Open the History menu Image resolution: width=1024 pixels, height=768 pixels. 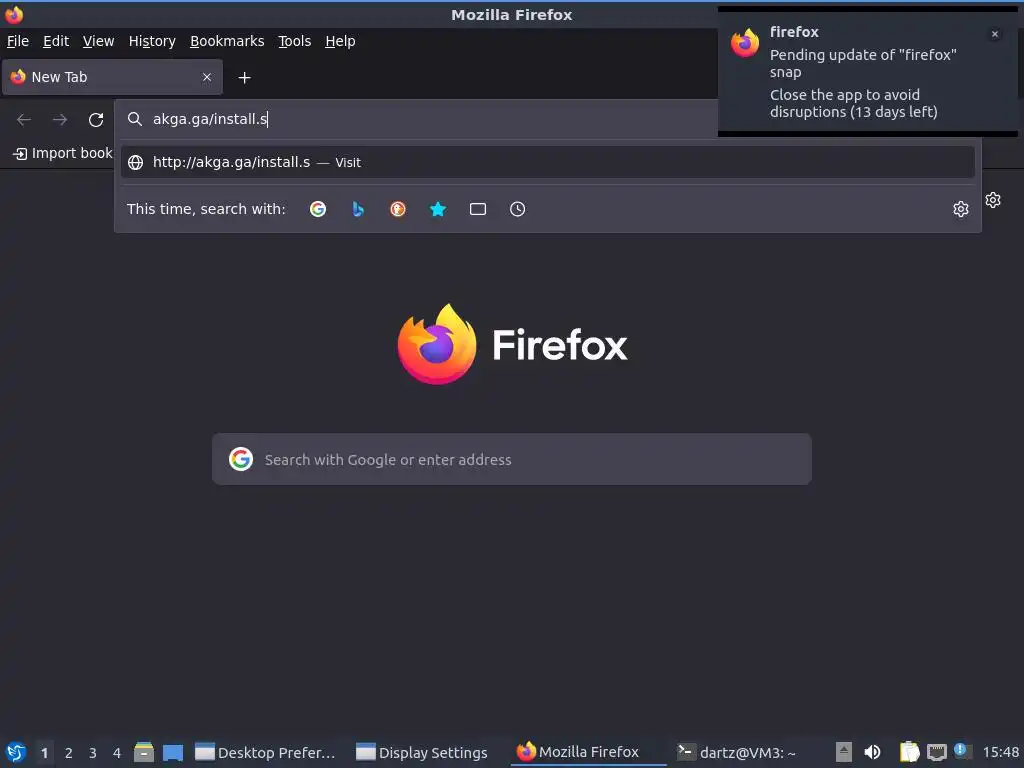coord(152,41)
